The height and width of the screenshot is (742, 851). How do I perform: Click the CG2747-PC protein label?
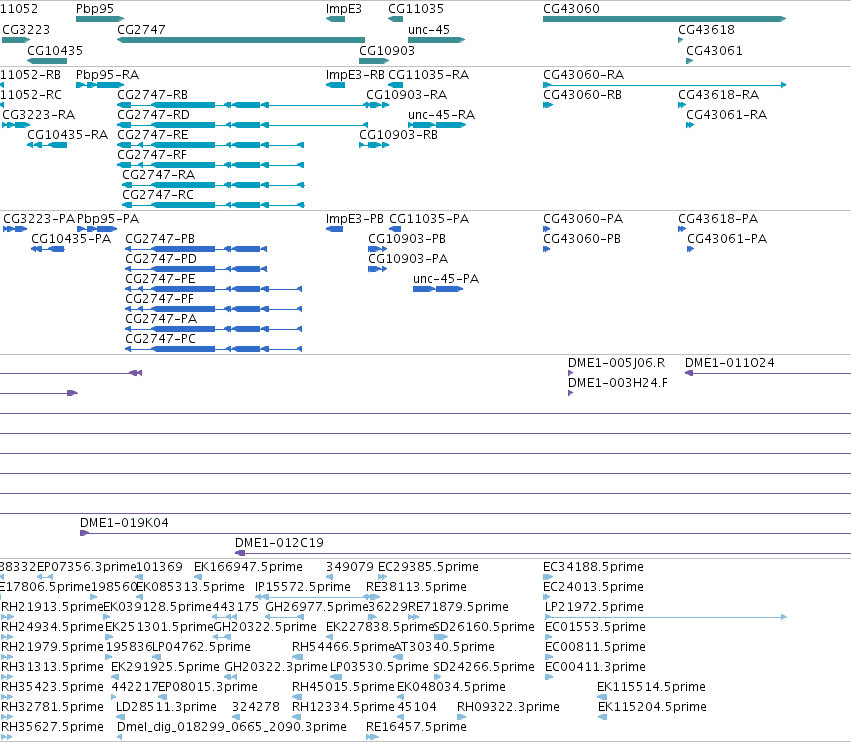pos(161,339)
